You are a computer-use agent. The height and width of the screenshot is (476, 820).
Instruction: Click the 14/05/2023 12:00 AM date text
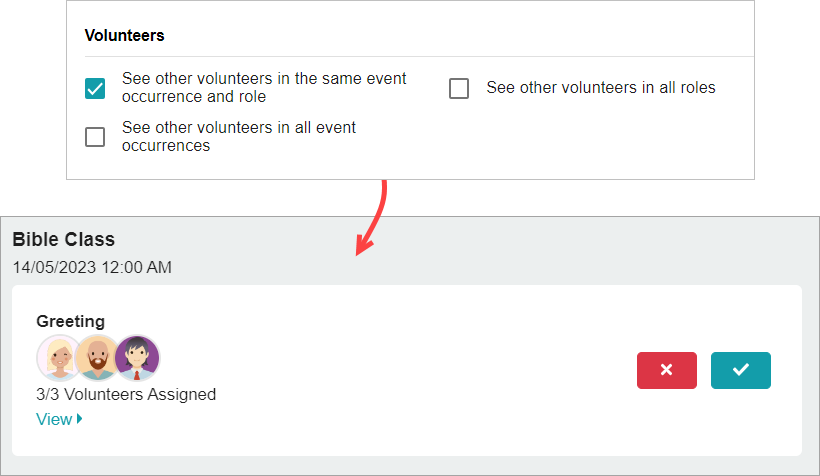pos(92,267)
